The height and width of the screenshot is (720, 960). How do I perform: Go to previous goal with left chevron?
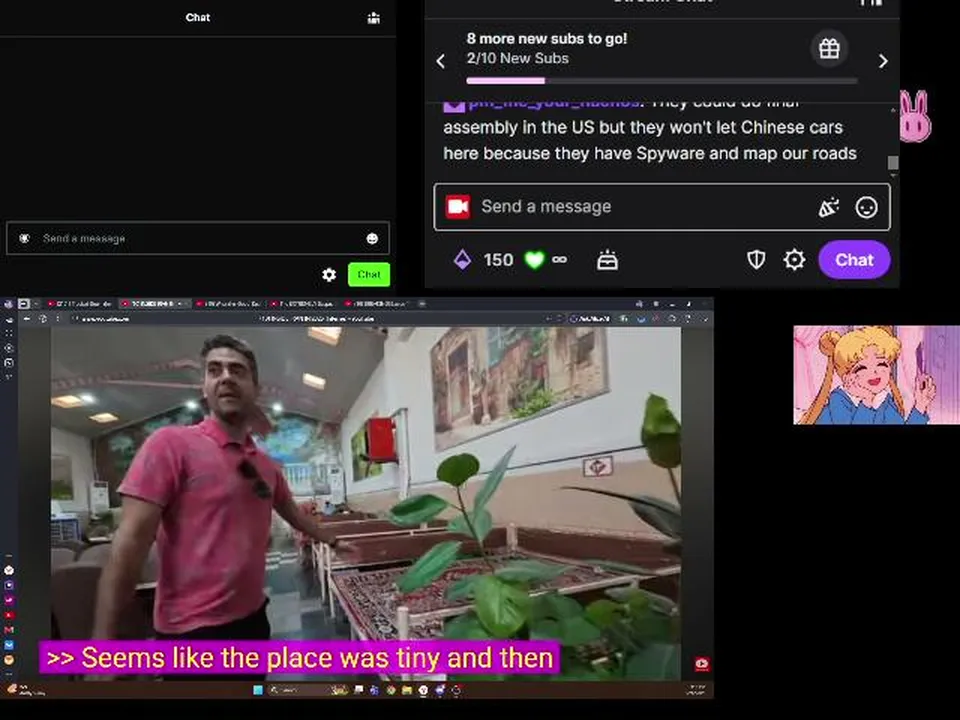pyautogui.click(x=441, y=61)
